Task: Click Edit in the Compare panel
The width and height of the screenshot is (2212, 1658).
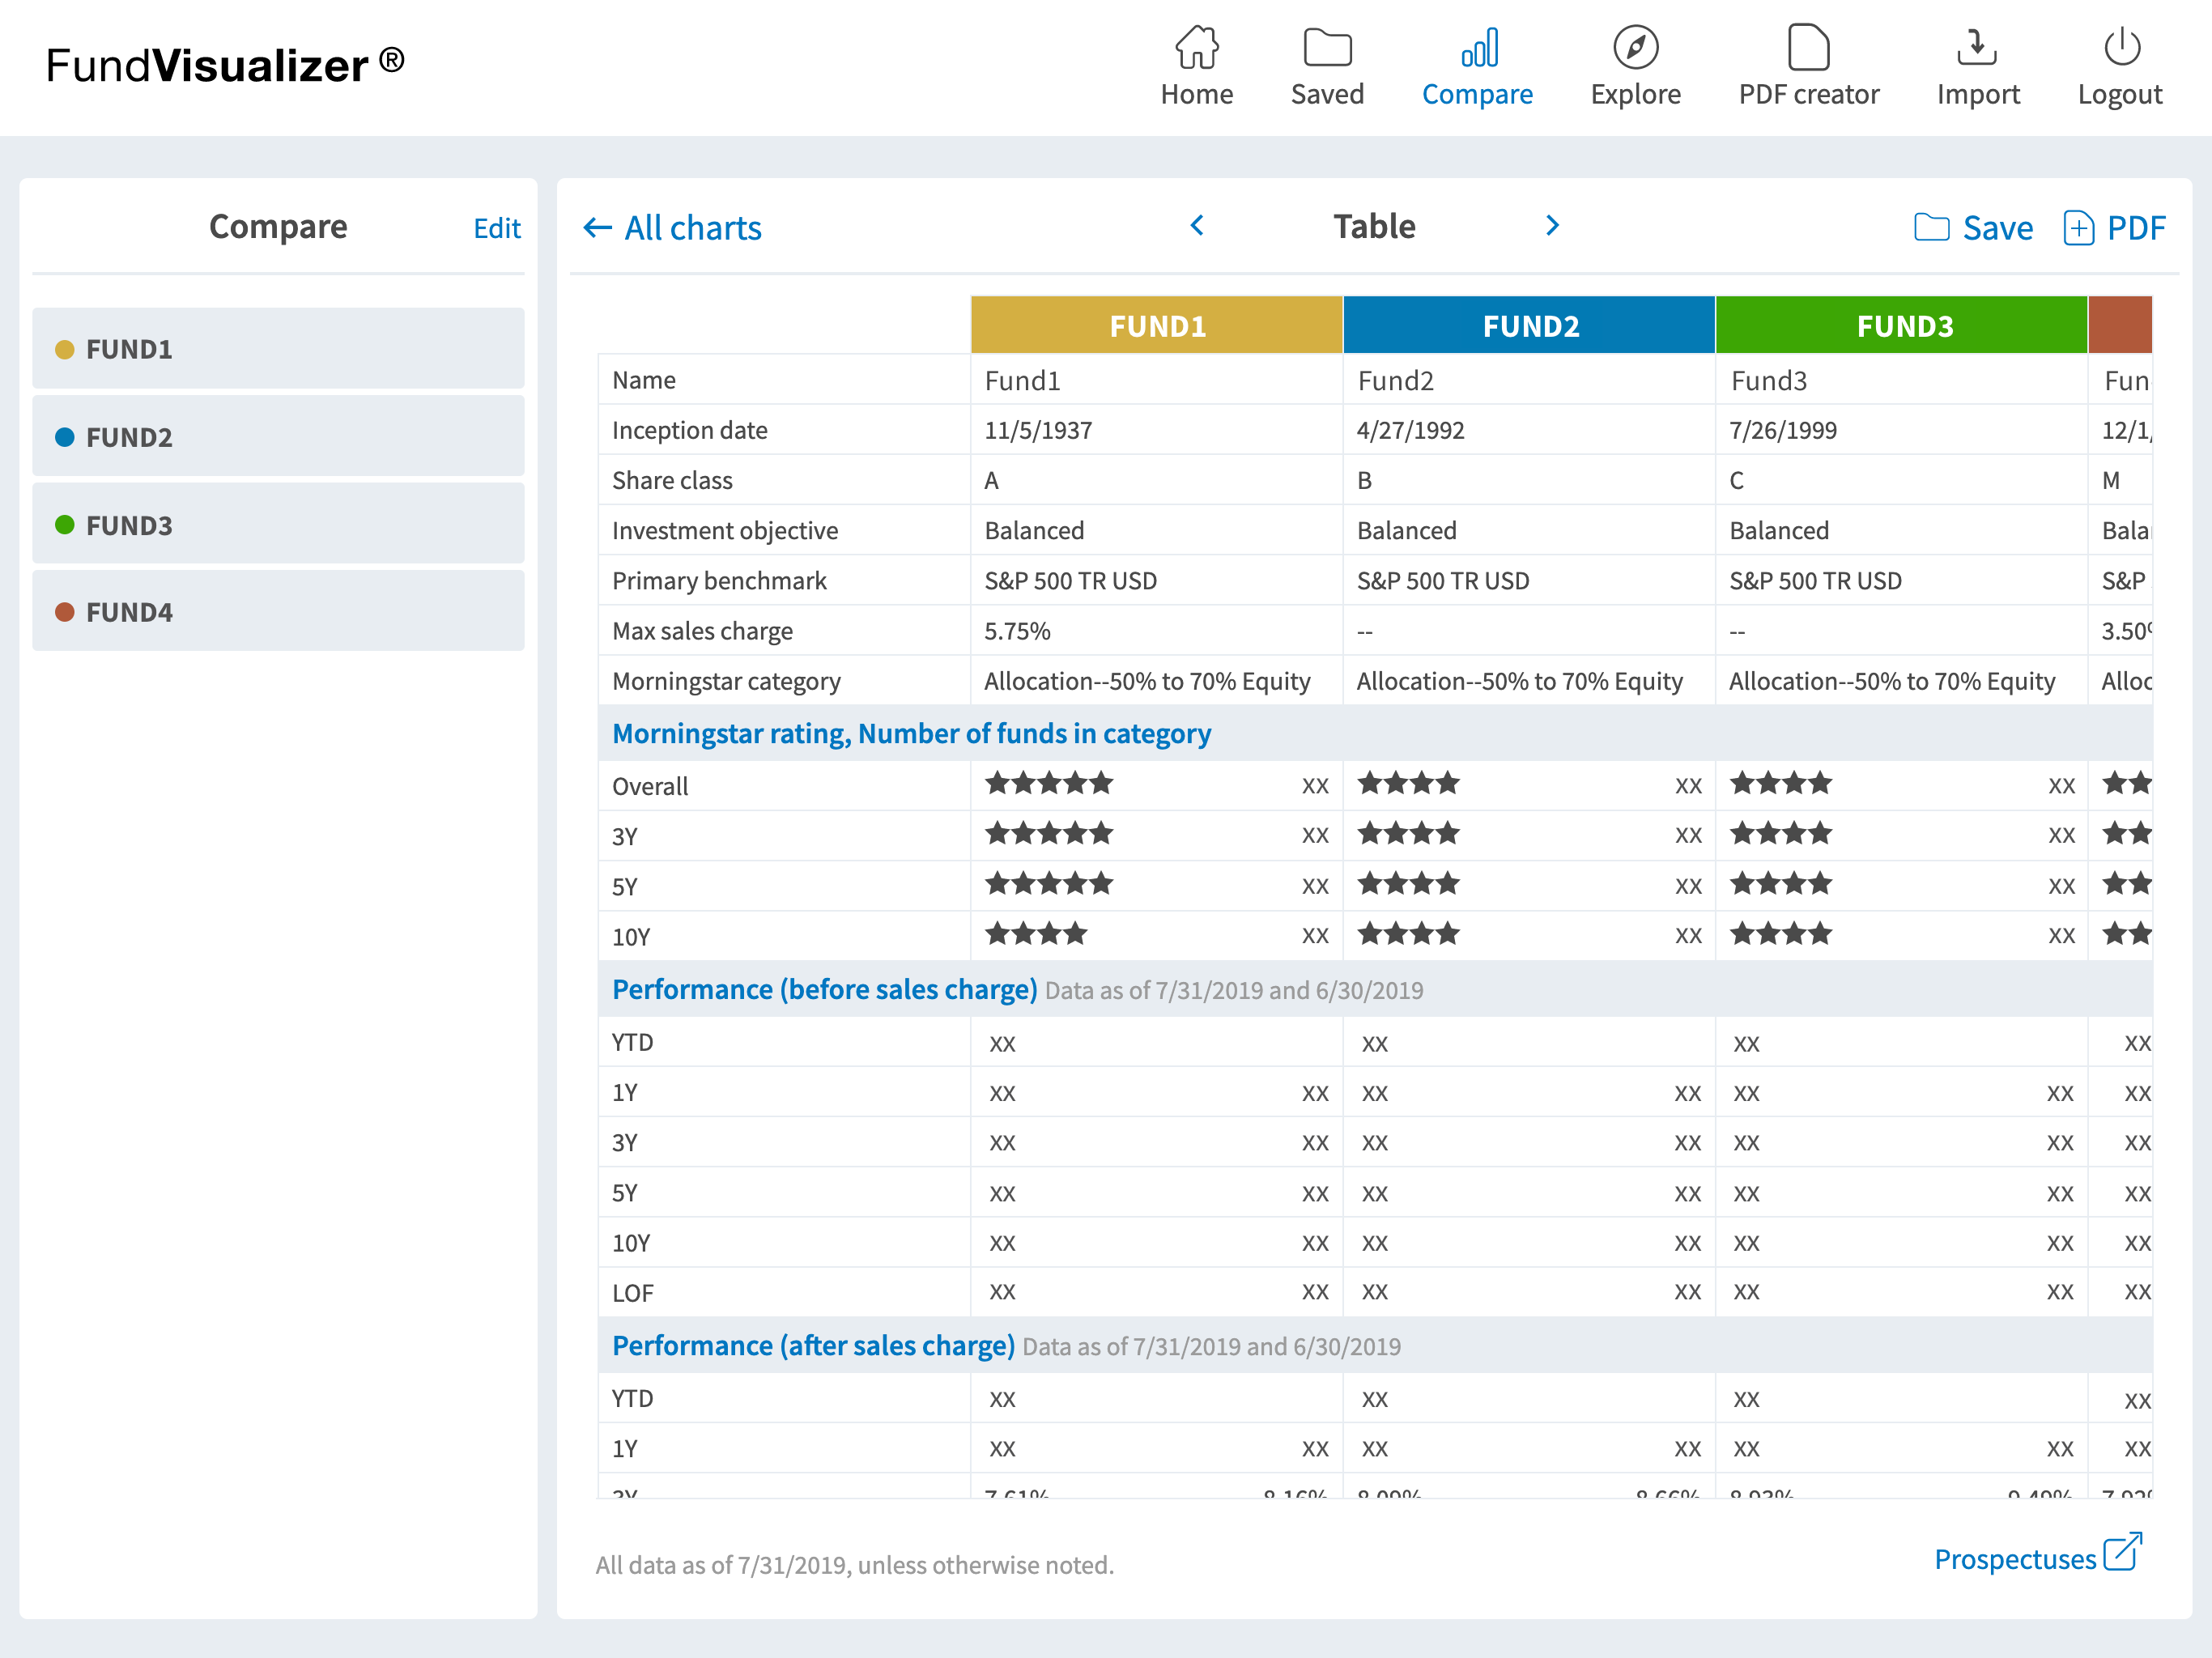Action: [x=496, y=228]
